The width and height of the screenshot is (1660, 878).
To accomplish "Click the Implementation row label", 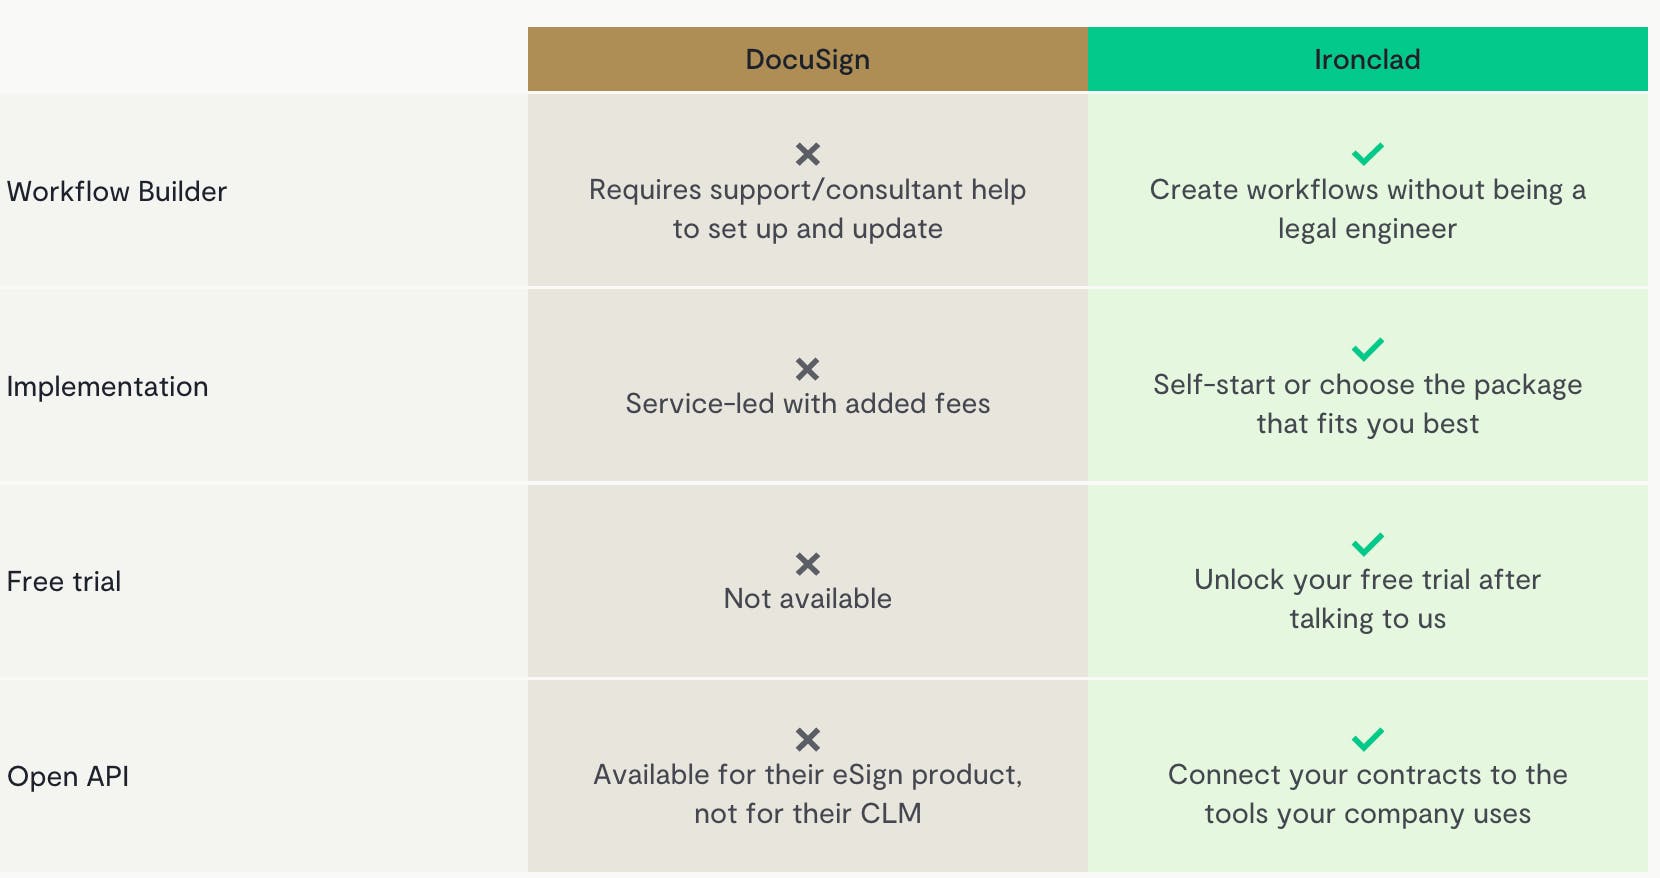I will (108, 386).
